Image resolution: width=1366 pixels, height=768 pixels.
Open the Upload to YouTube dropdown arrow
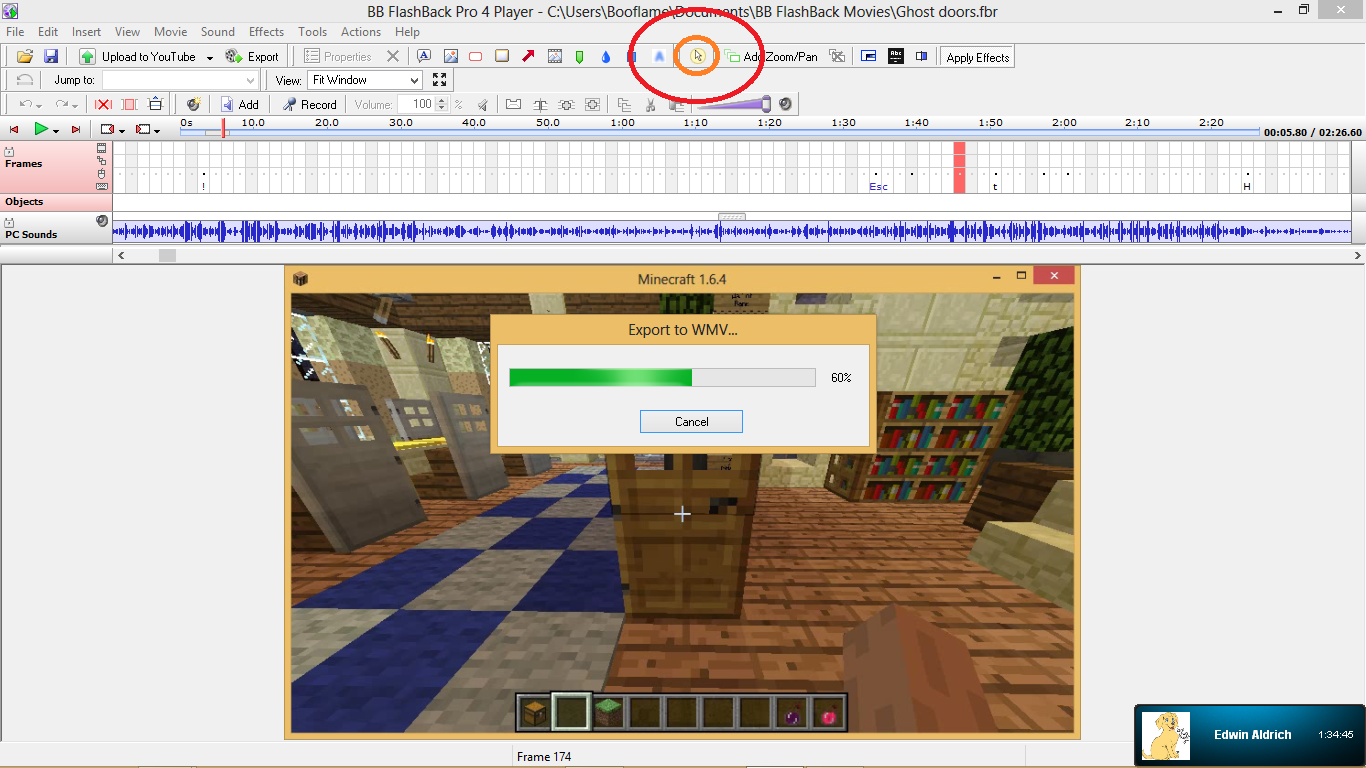tap(210, 58)
